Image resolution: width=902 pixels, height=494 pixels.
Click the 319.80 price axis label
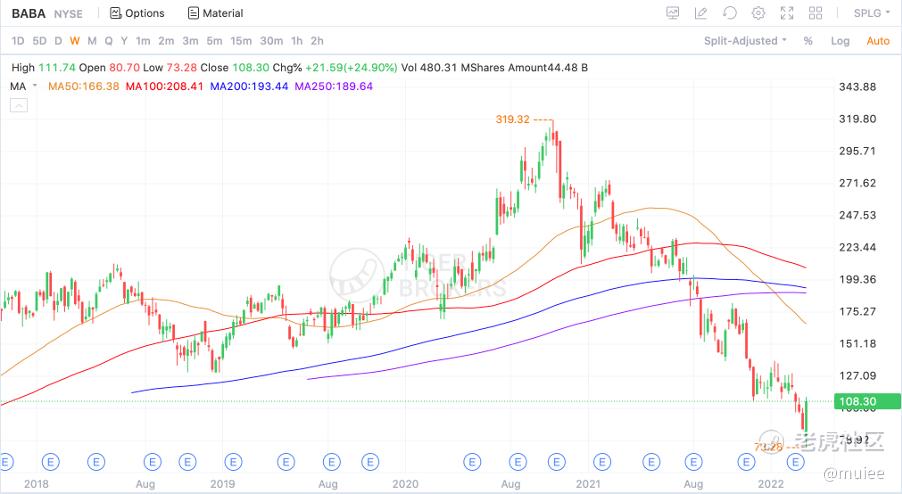(858, 119)
